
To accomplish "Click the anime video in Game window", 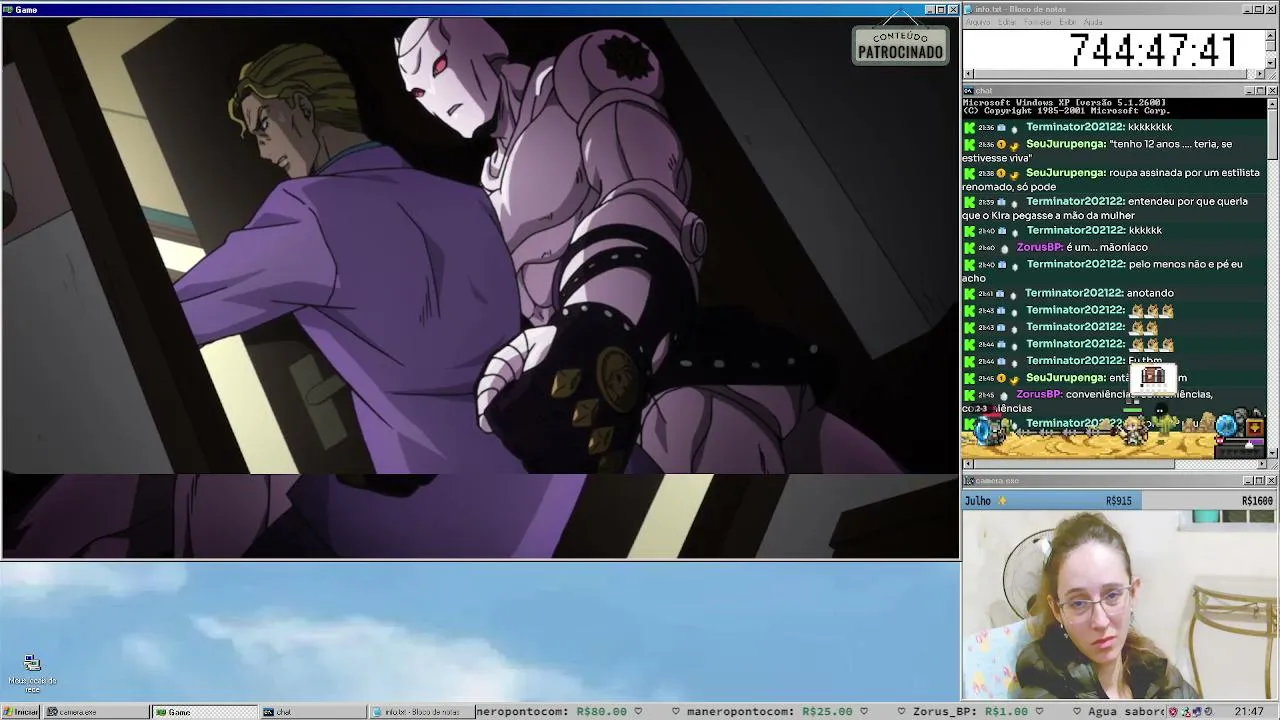I will click(481, 288).
